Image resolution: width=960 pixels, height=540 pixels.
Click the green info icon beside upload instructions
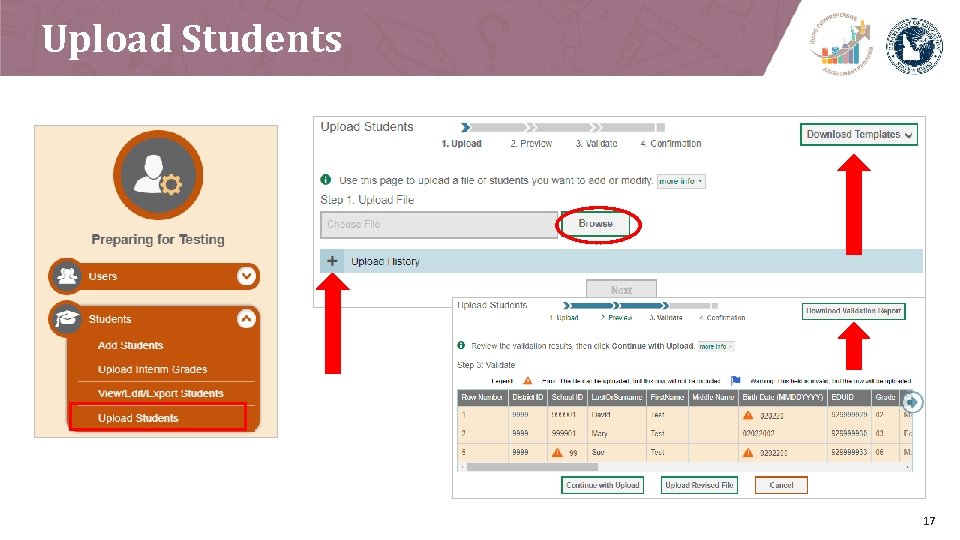[326, 180]
